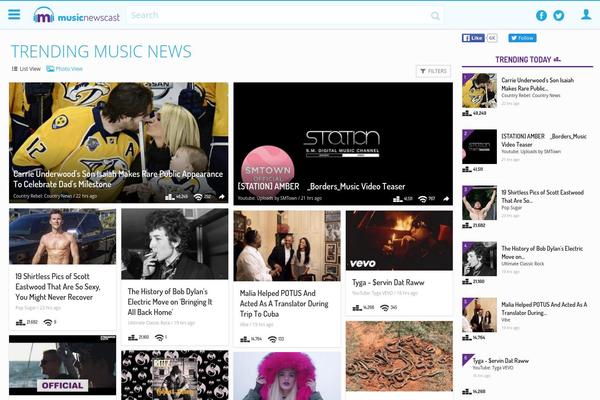
Task: Click the bars icon under sidebar Scott Eastwood item
Action: click(x=466, y=225)
